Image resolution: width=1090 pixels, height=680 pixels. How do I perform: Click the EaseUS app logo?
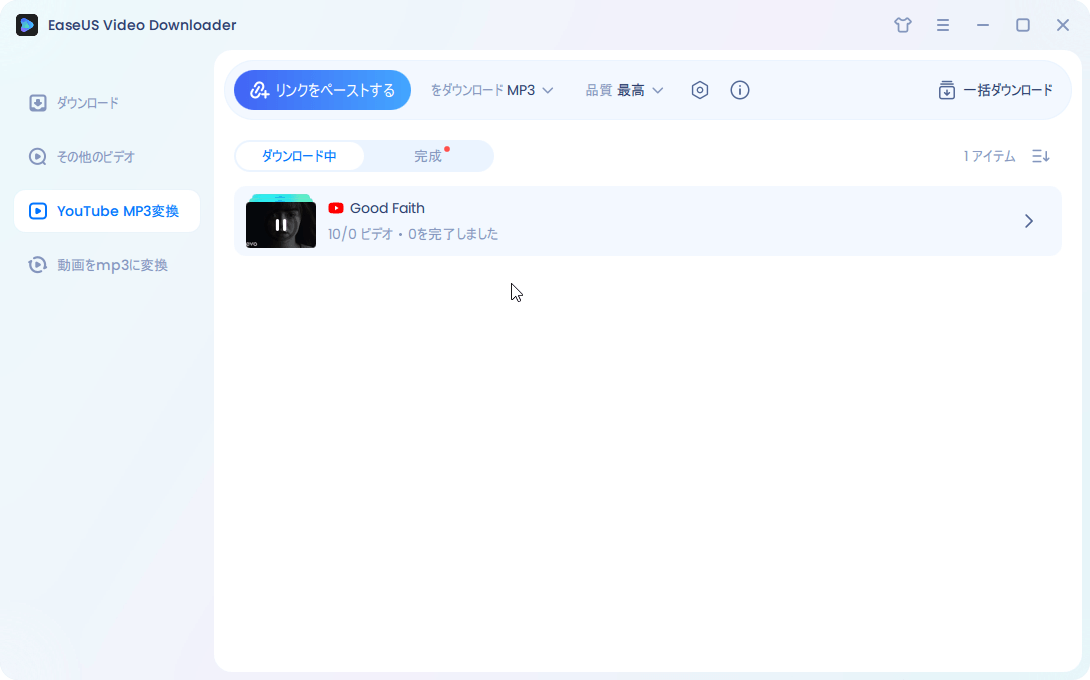click(x=27, y=25)
